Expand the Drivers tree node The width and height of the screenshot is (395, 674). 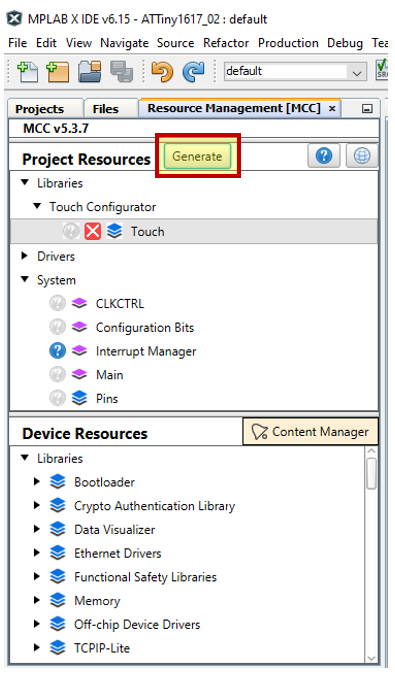tap(25, 256)
